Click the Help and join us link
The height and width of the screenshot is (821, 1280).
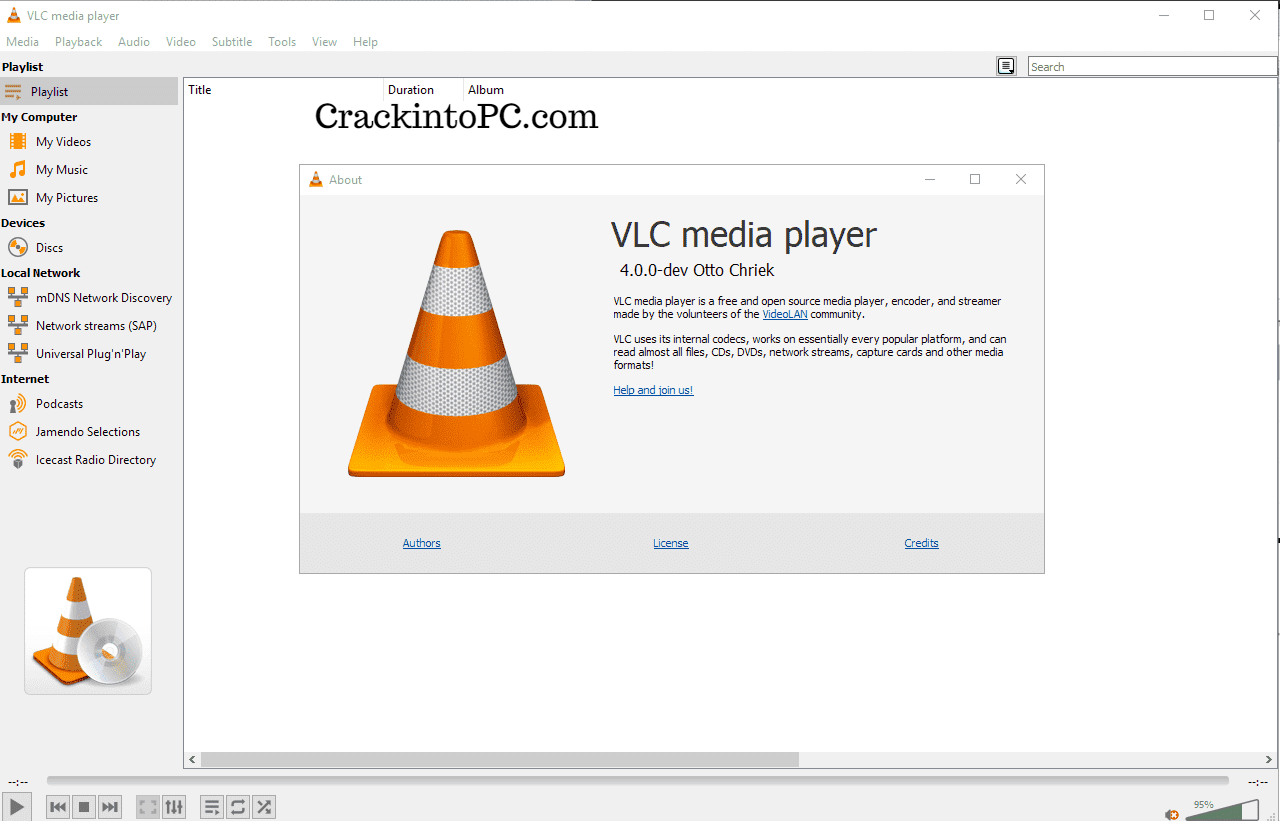[653, 390]
